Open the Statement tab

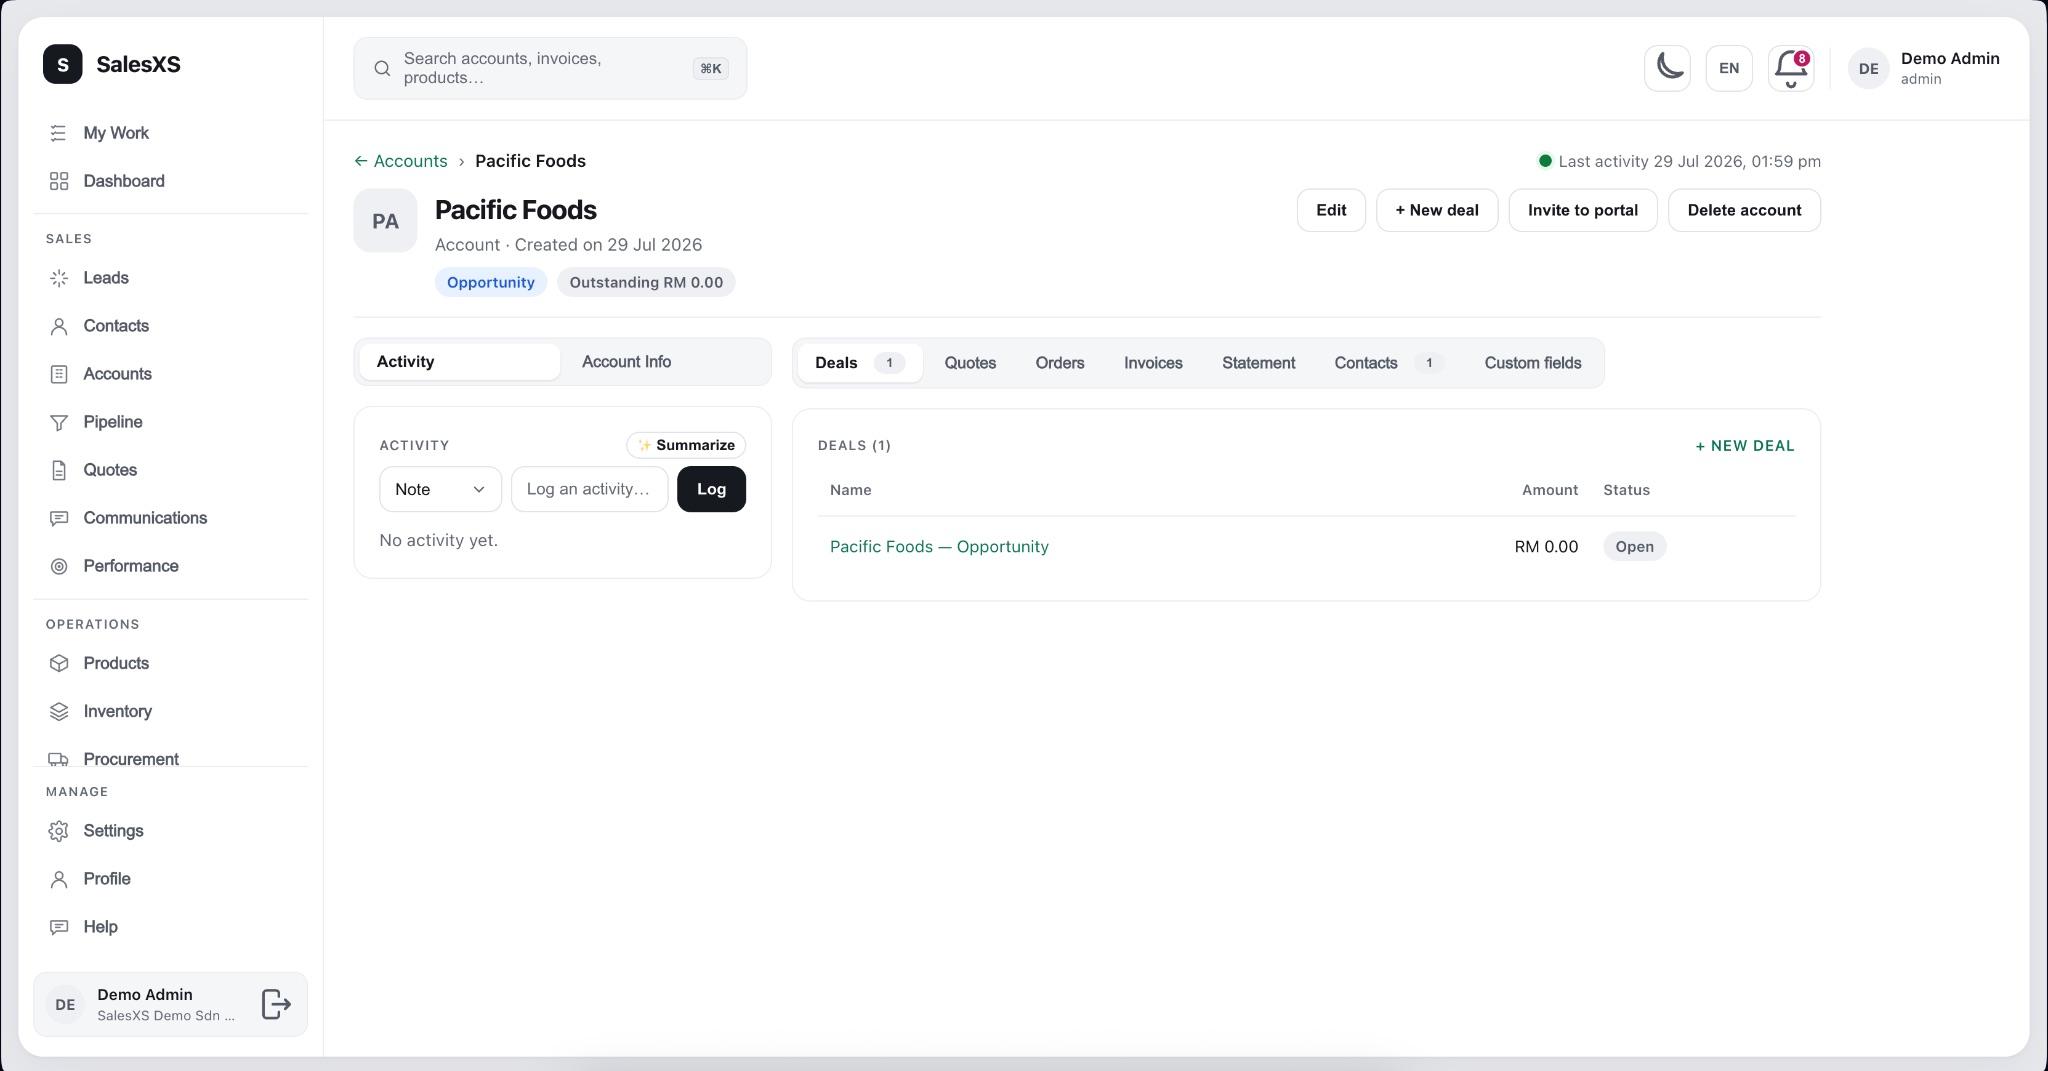[1258, 363]
